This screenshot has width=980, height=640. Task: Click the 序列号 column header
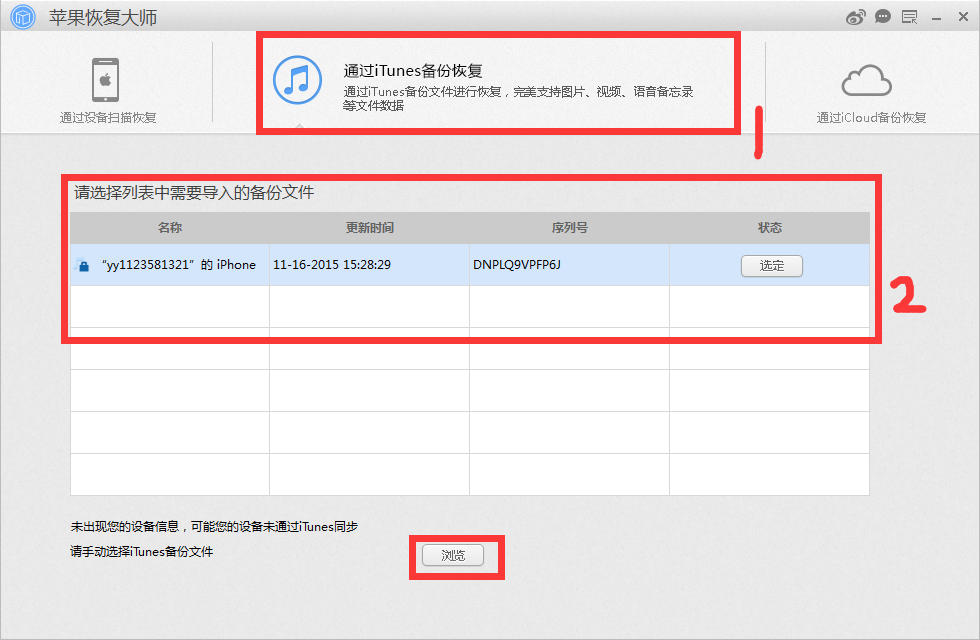(569, 228)
